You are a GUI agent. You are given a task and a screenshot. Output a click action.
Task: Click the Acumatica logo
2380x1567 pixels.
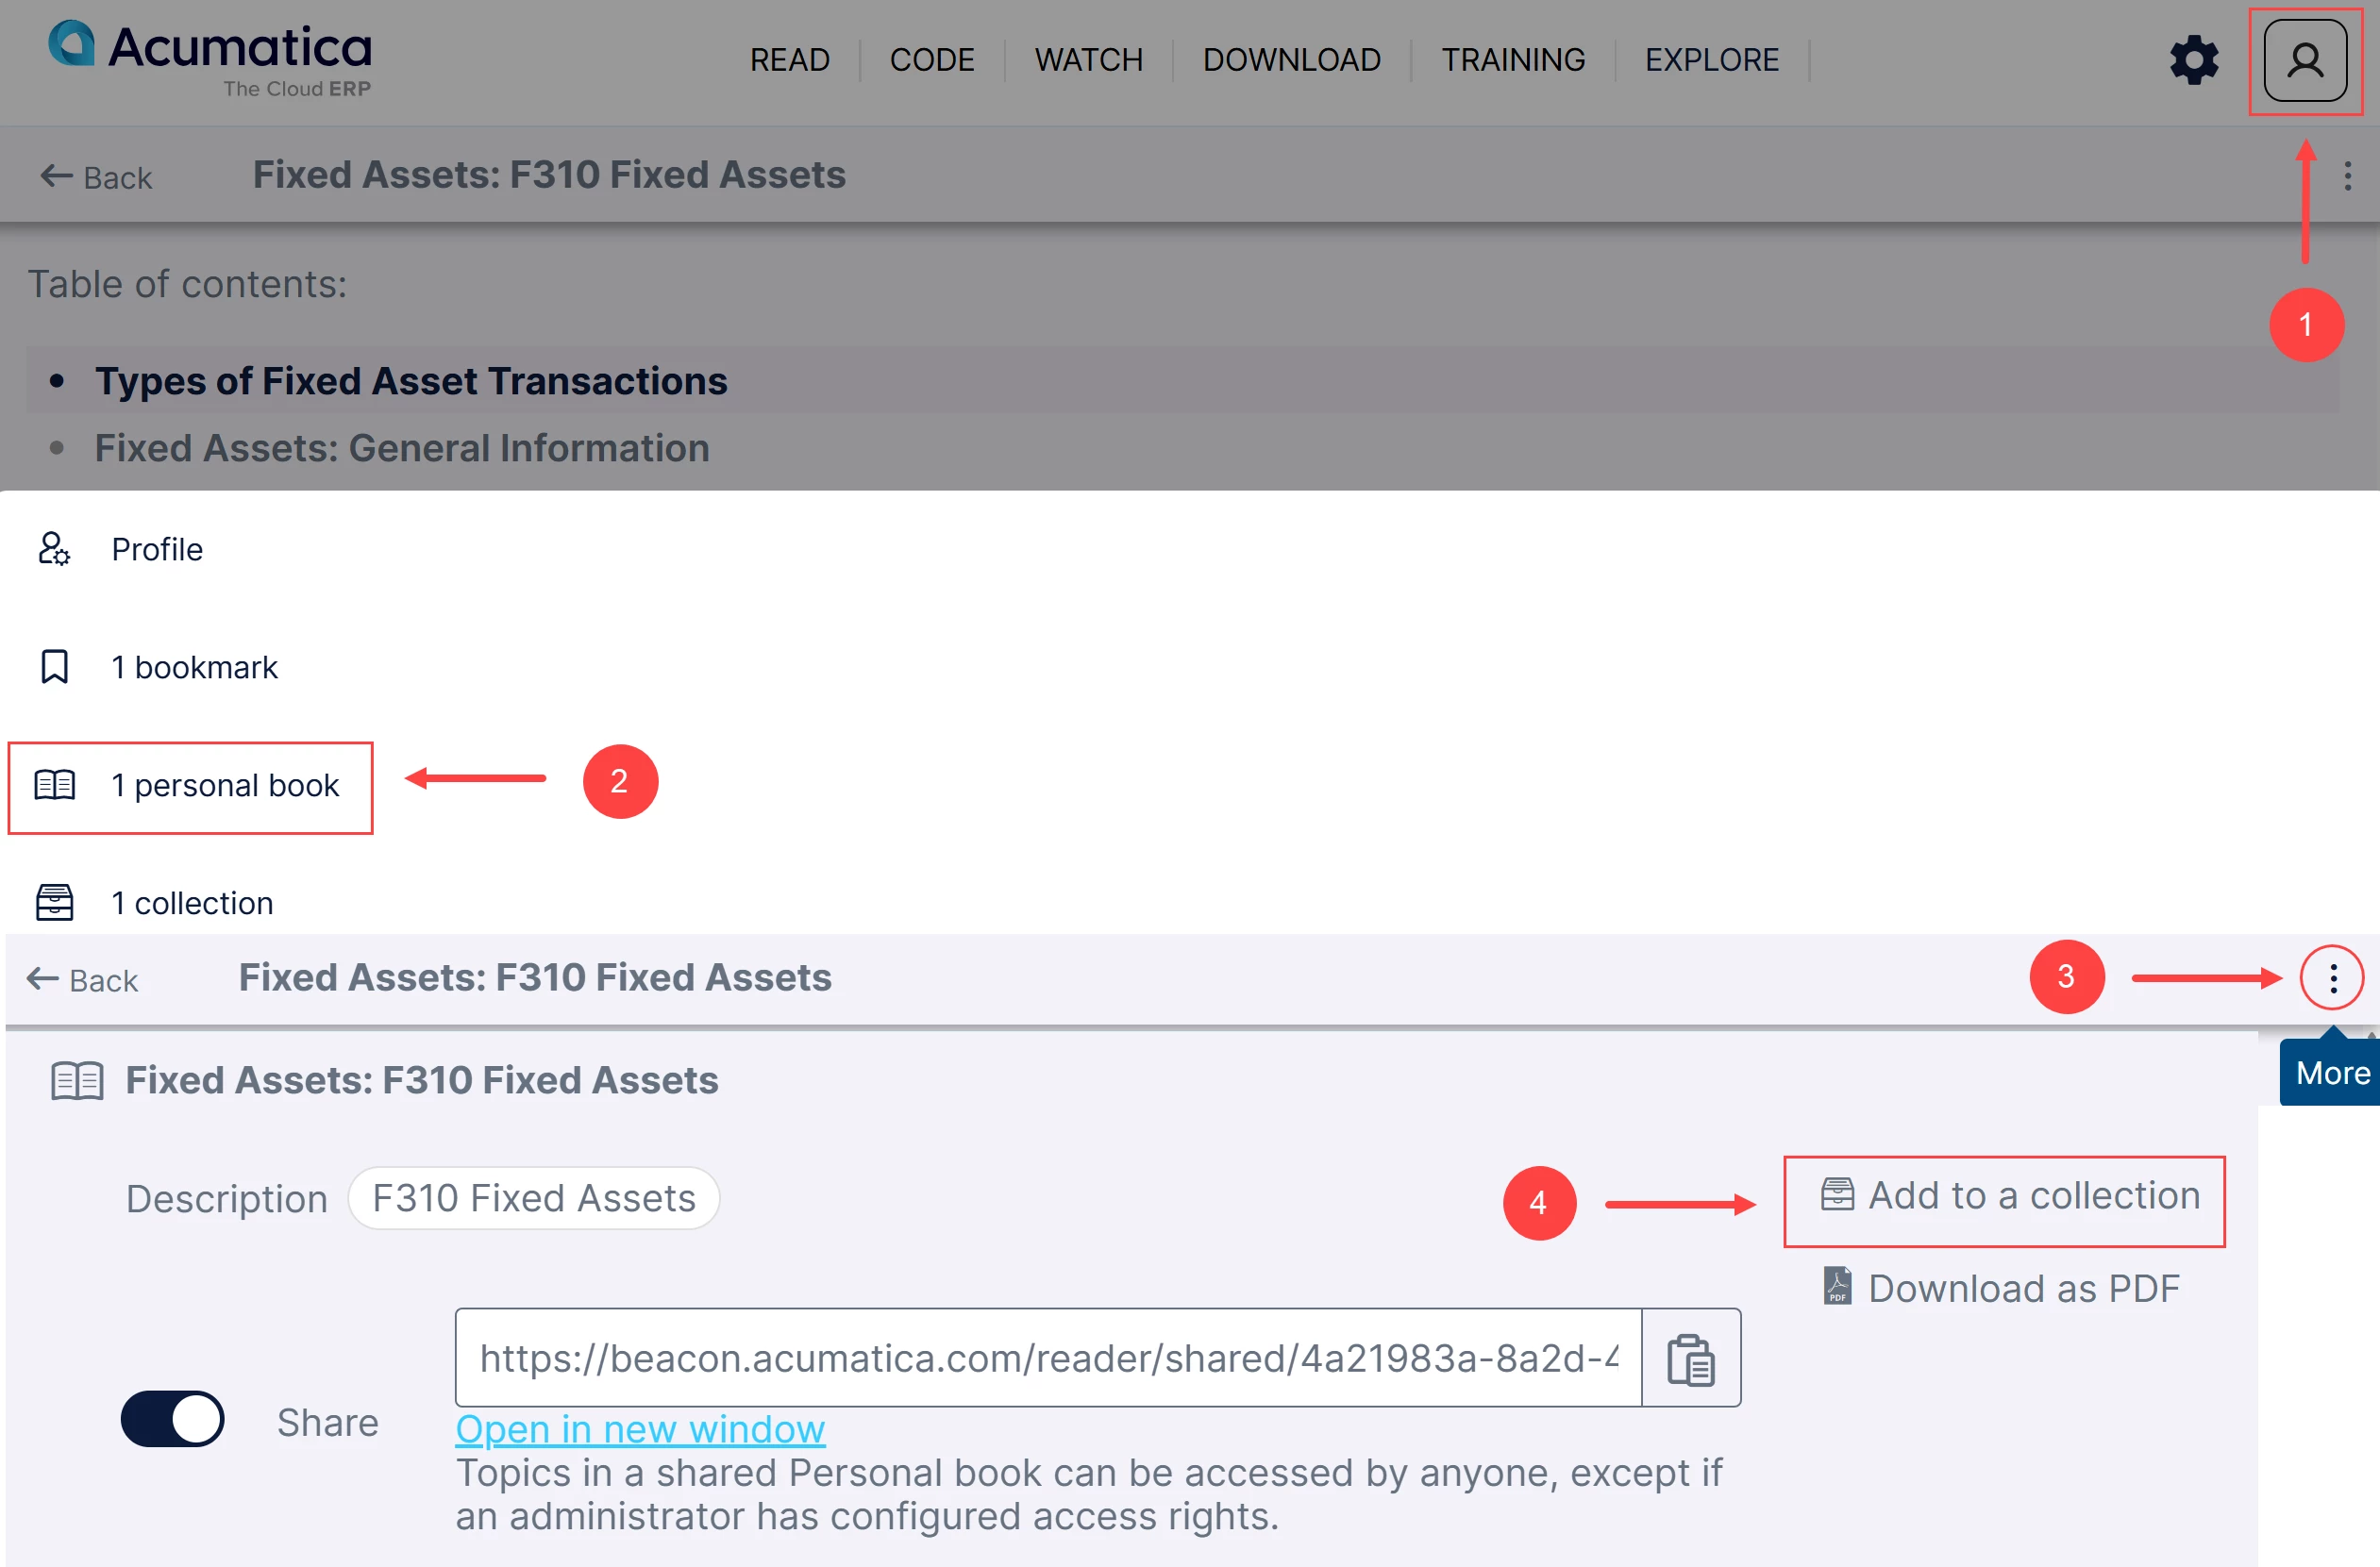click(x=210, y=59)
